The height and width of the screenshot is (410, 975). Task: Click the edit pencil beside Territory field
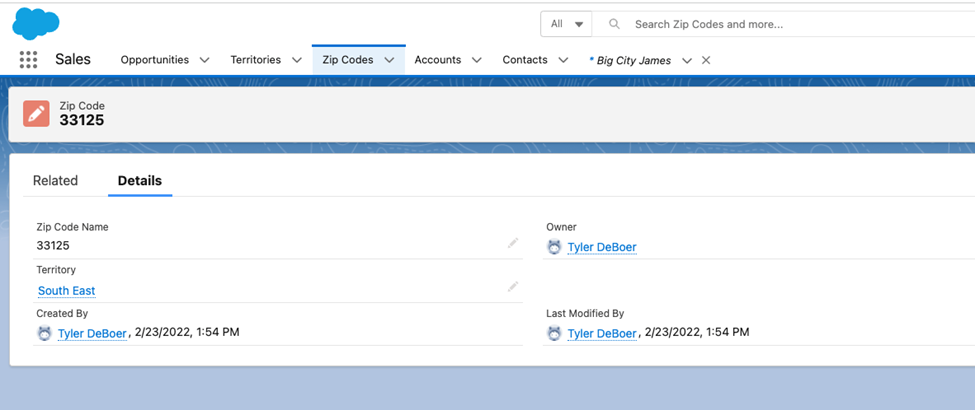tap(513, 287)
